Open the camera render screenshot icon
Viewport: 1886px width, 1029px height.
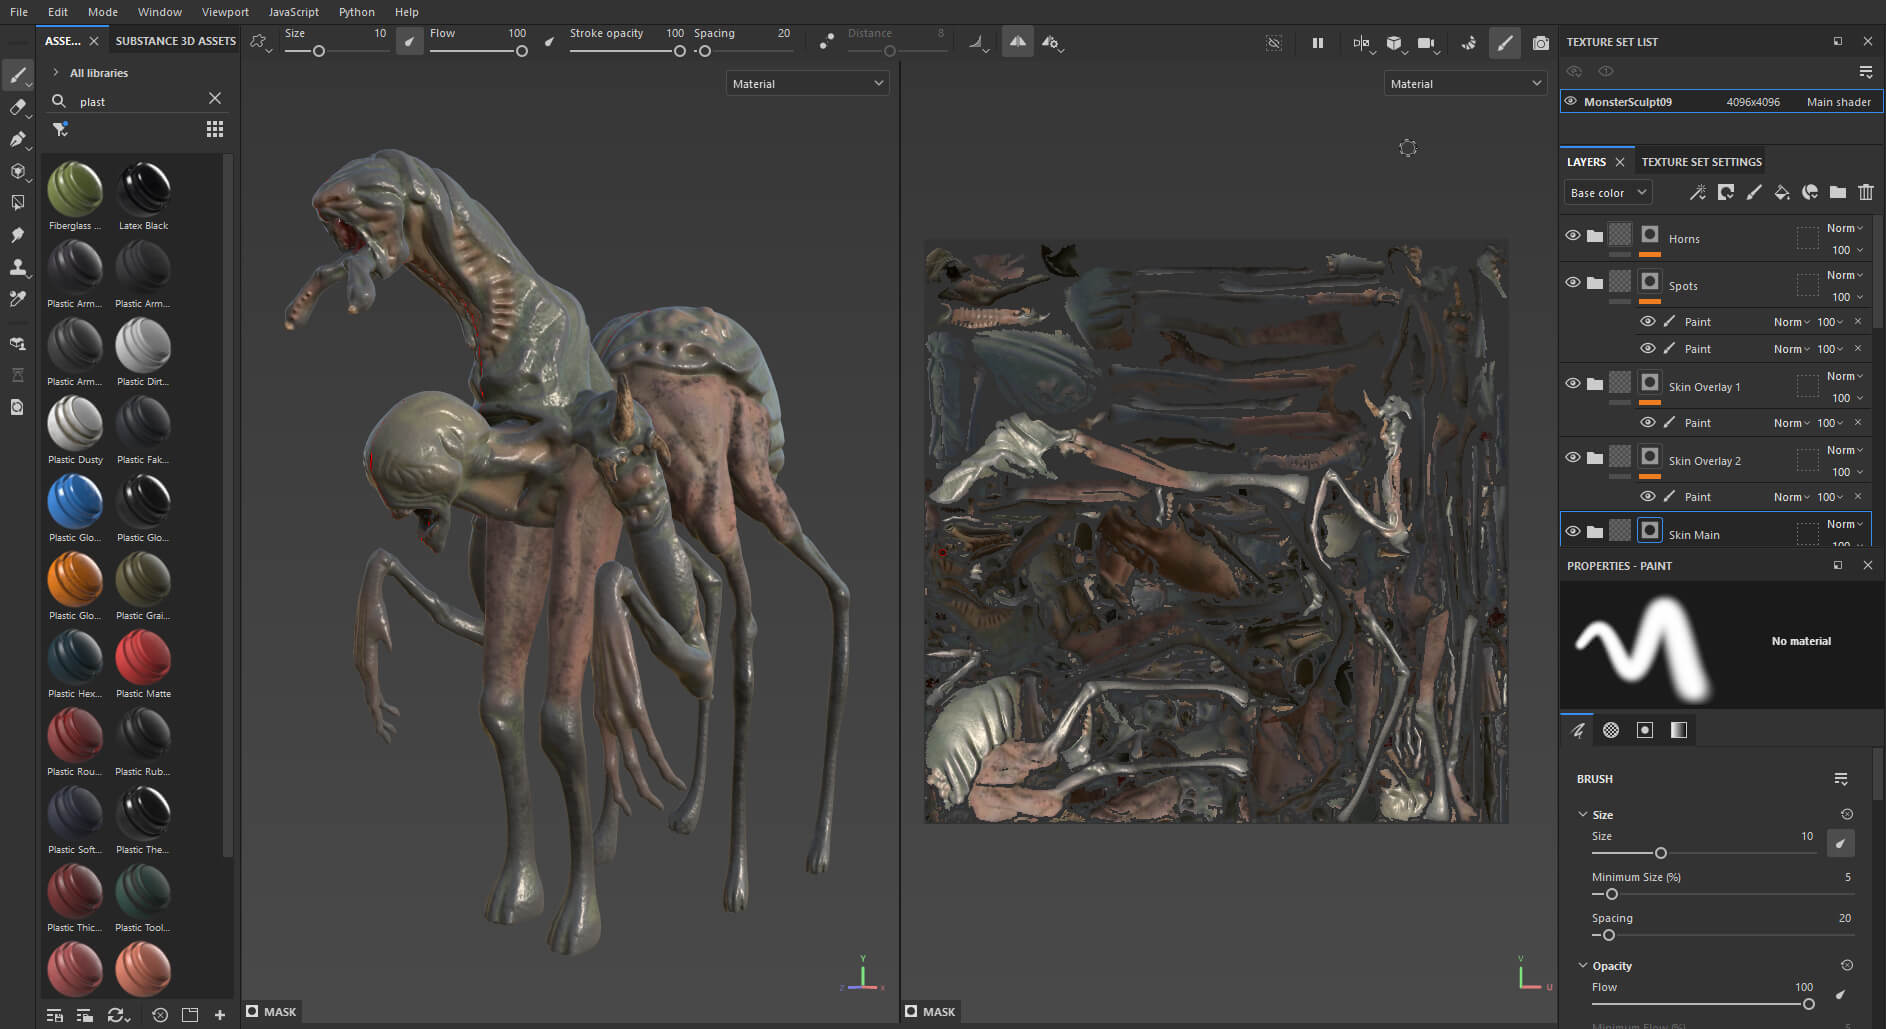(1540, 43)
